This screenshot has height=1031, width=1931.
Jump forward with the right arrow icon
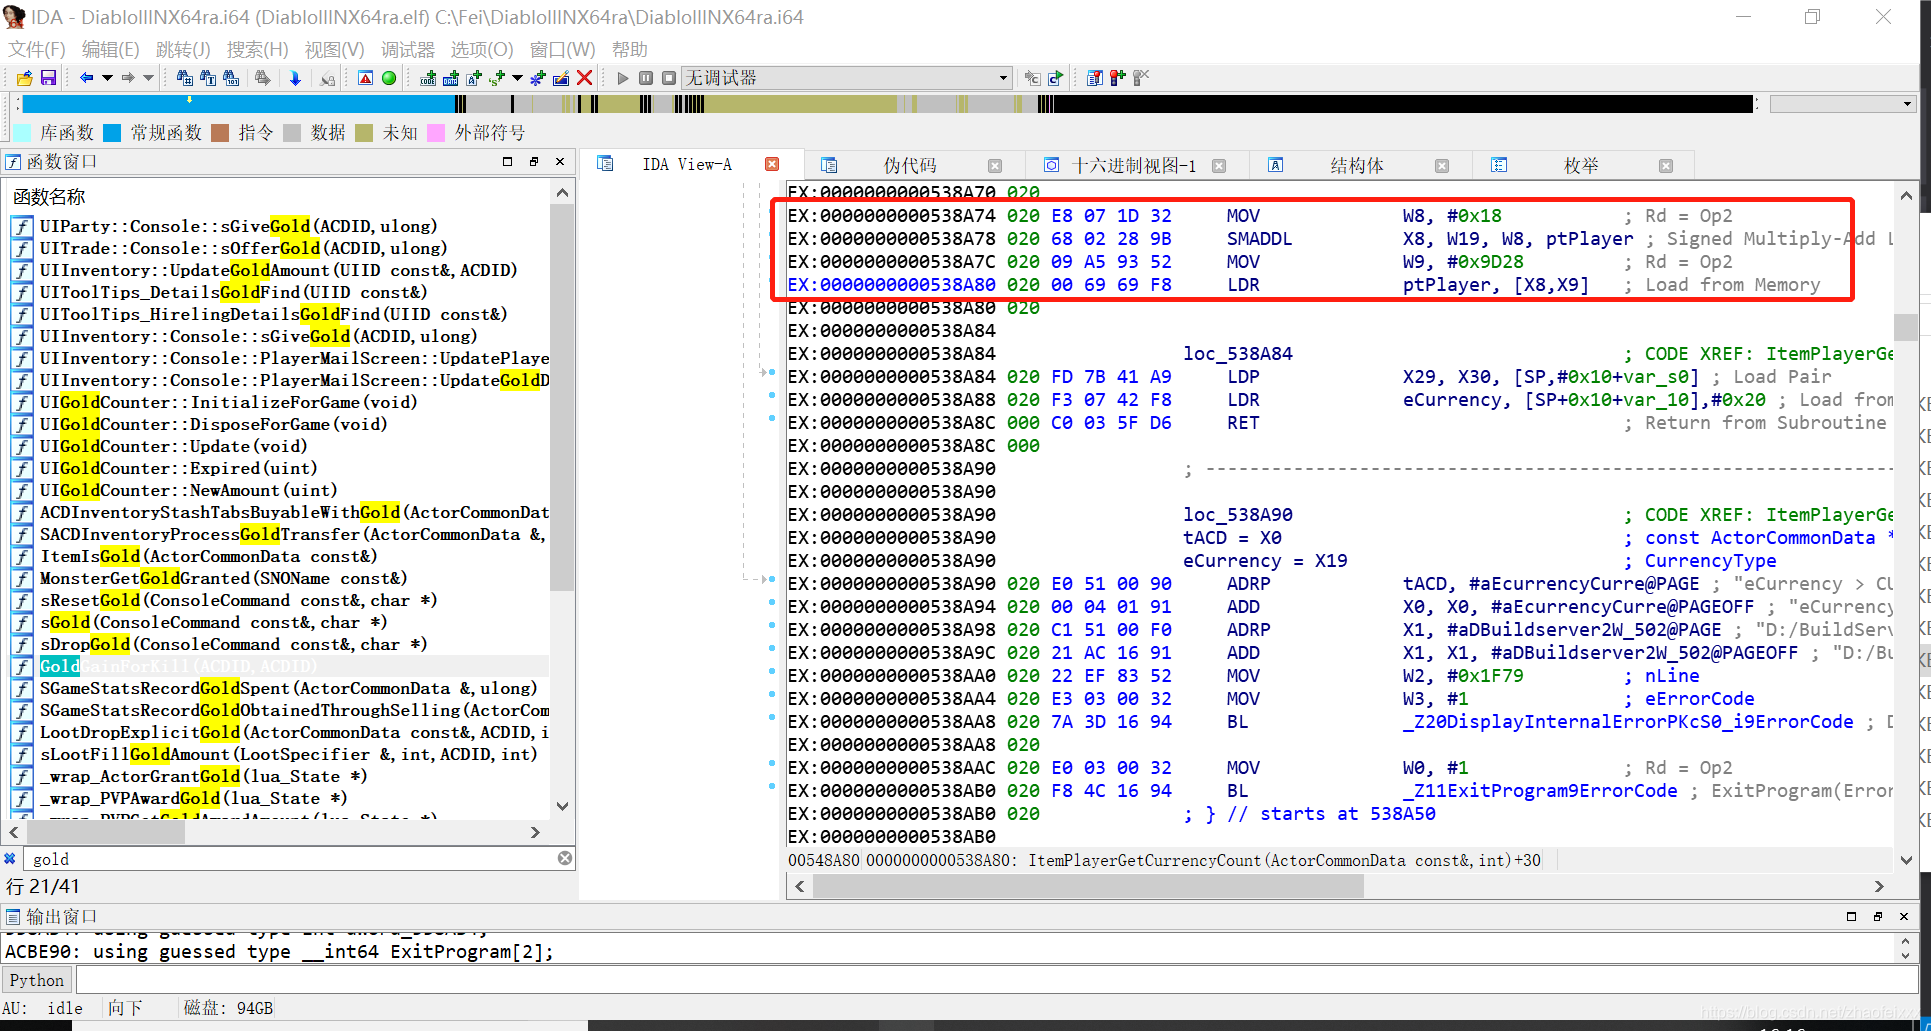(x=128, y=78)
